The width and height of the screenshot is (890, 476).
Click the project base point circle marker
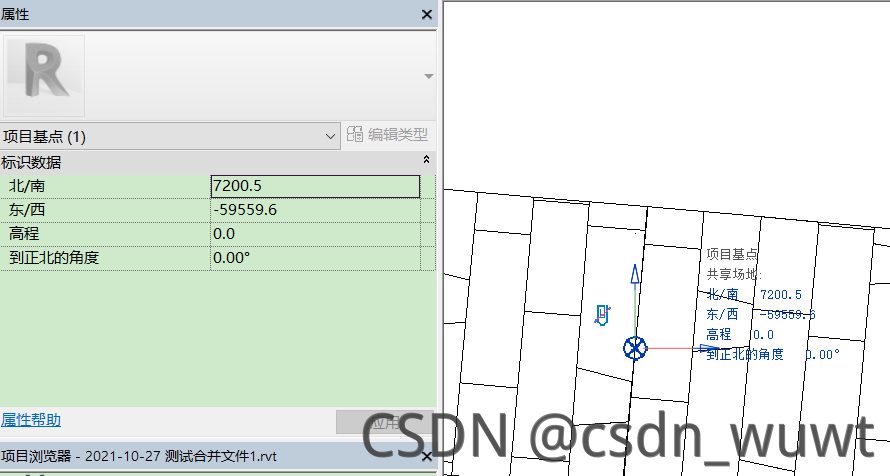pyautogui.click(x=635, y=348)
